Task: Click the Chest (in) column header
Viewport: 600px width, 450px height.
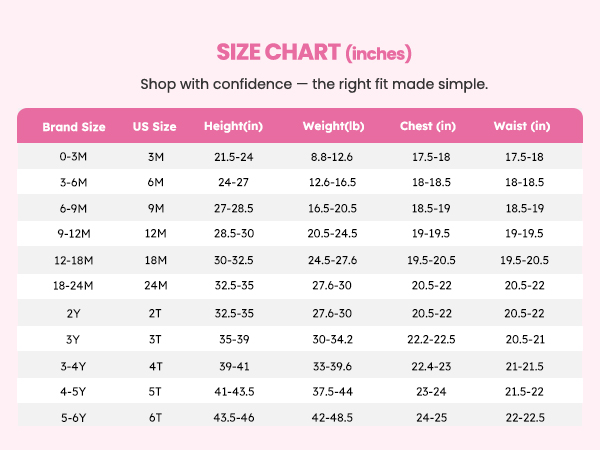Action: pos(428,126)
